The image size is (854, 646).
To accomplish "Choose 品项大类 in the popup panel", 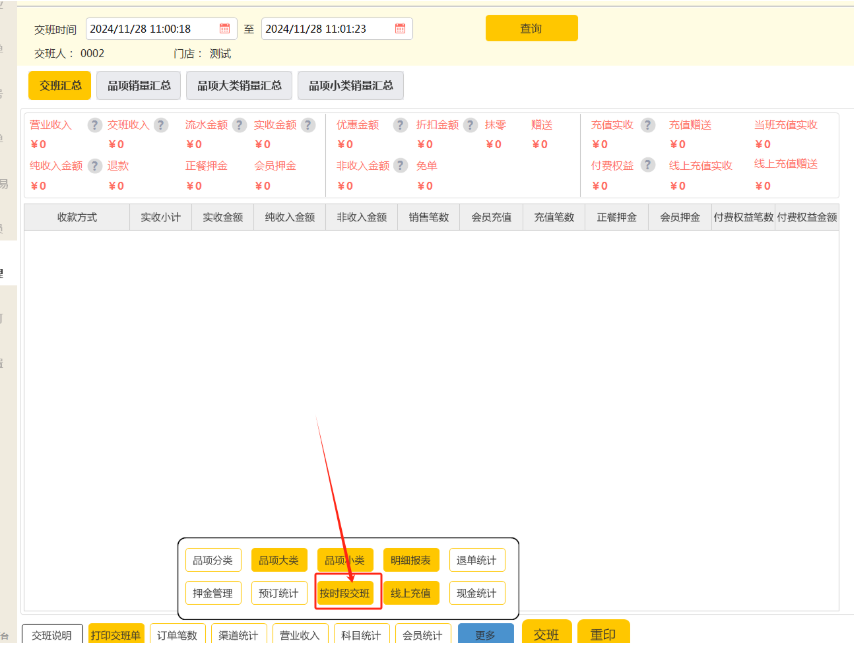I will 279,560.
